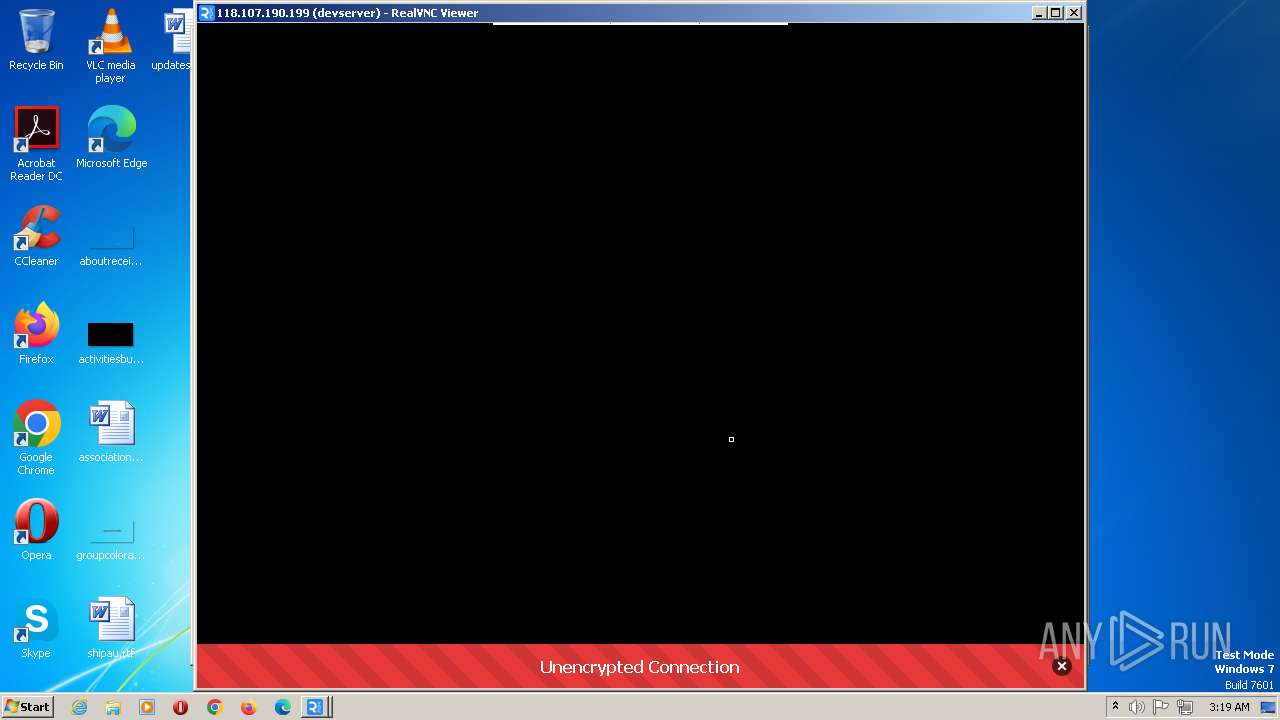Viewport: 1280px width, 720px height.
Task: Click the remote cursor square in VNC session
Action: 731,439
